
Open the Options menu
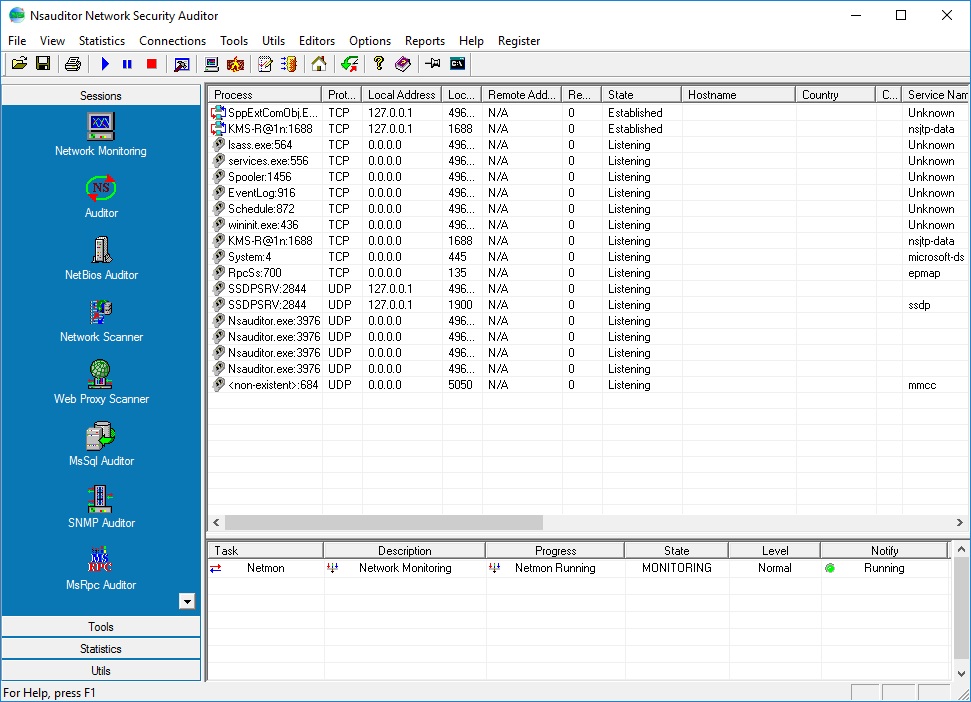[x=370, y=41]
